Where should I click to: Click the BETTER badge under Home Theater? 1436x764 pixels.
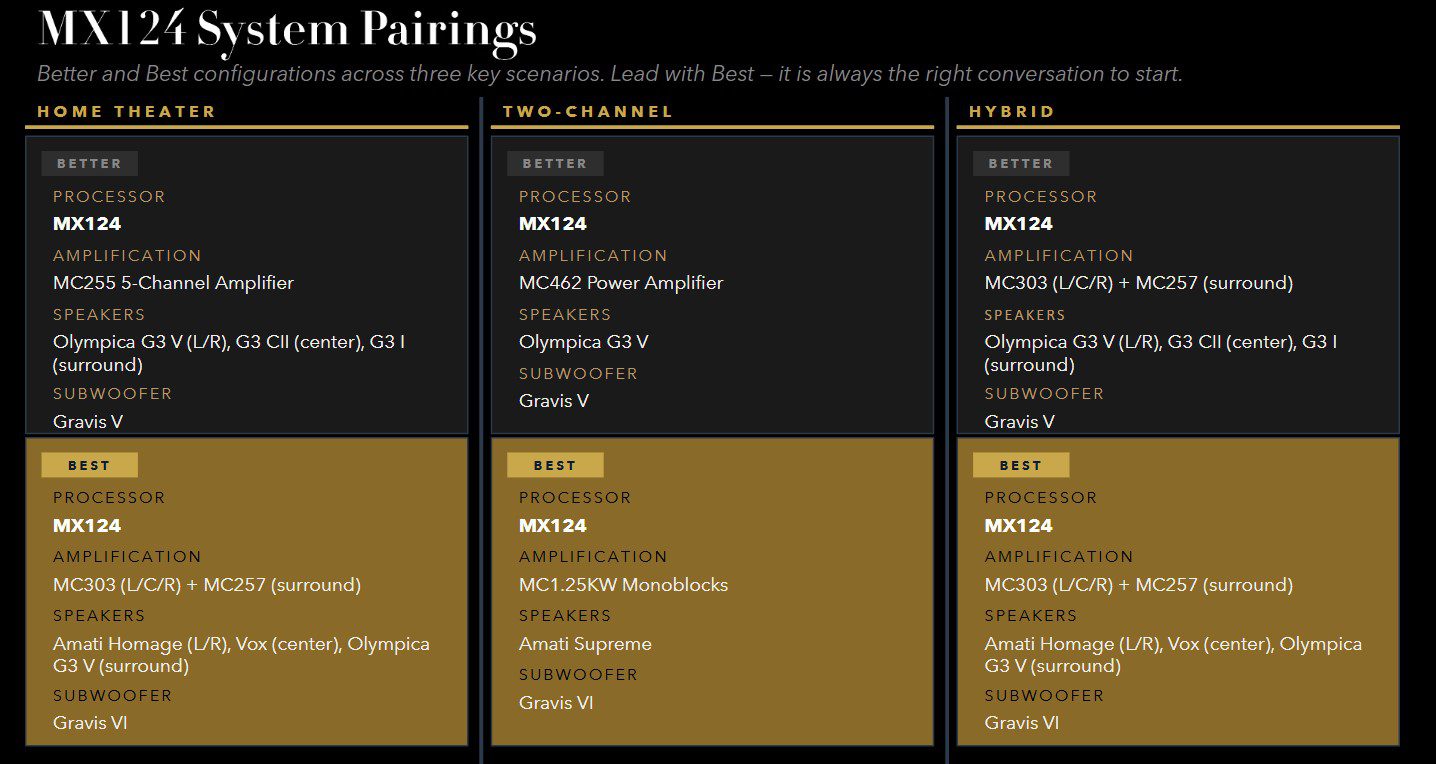(90, 164)
